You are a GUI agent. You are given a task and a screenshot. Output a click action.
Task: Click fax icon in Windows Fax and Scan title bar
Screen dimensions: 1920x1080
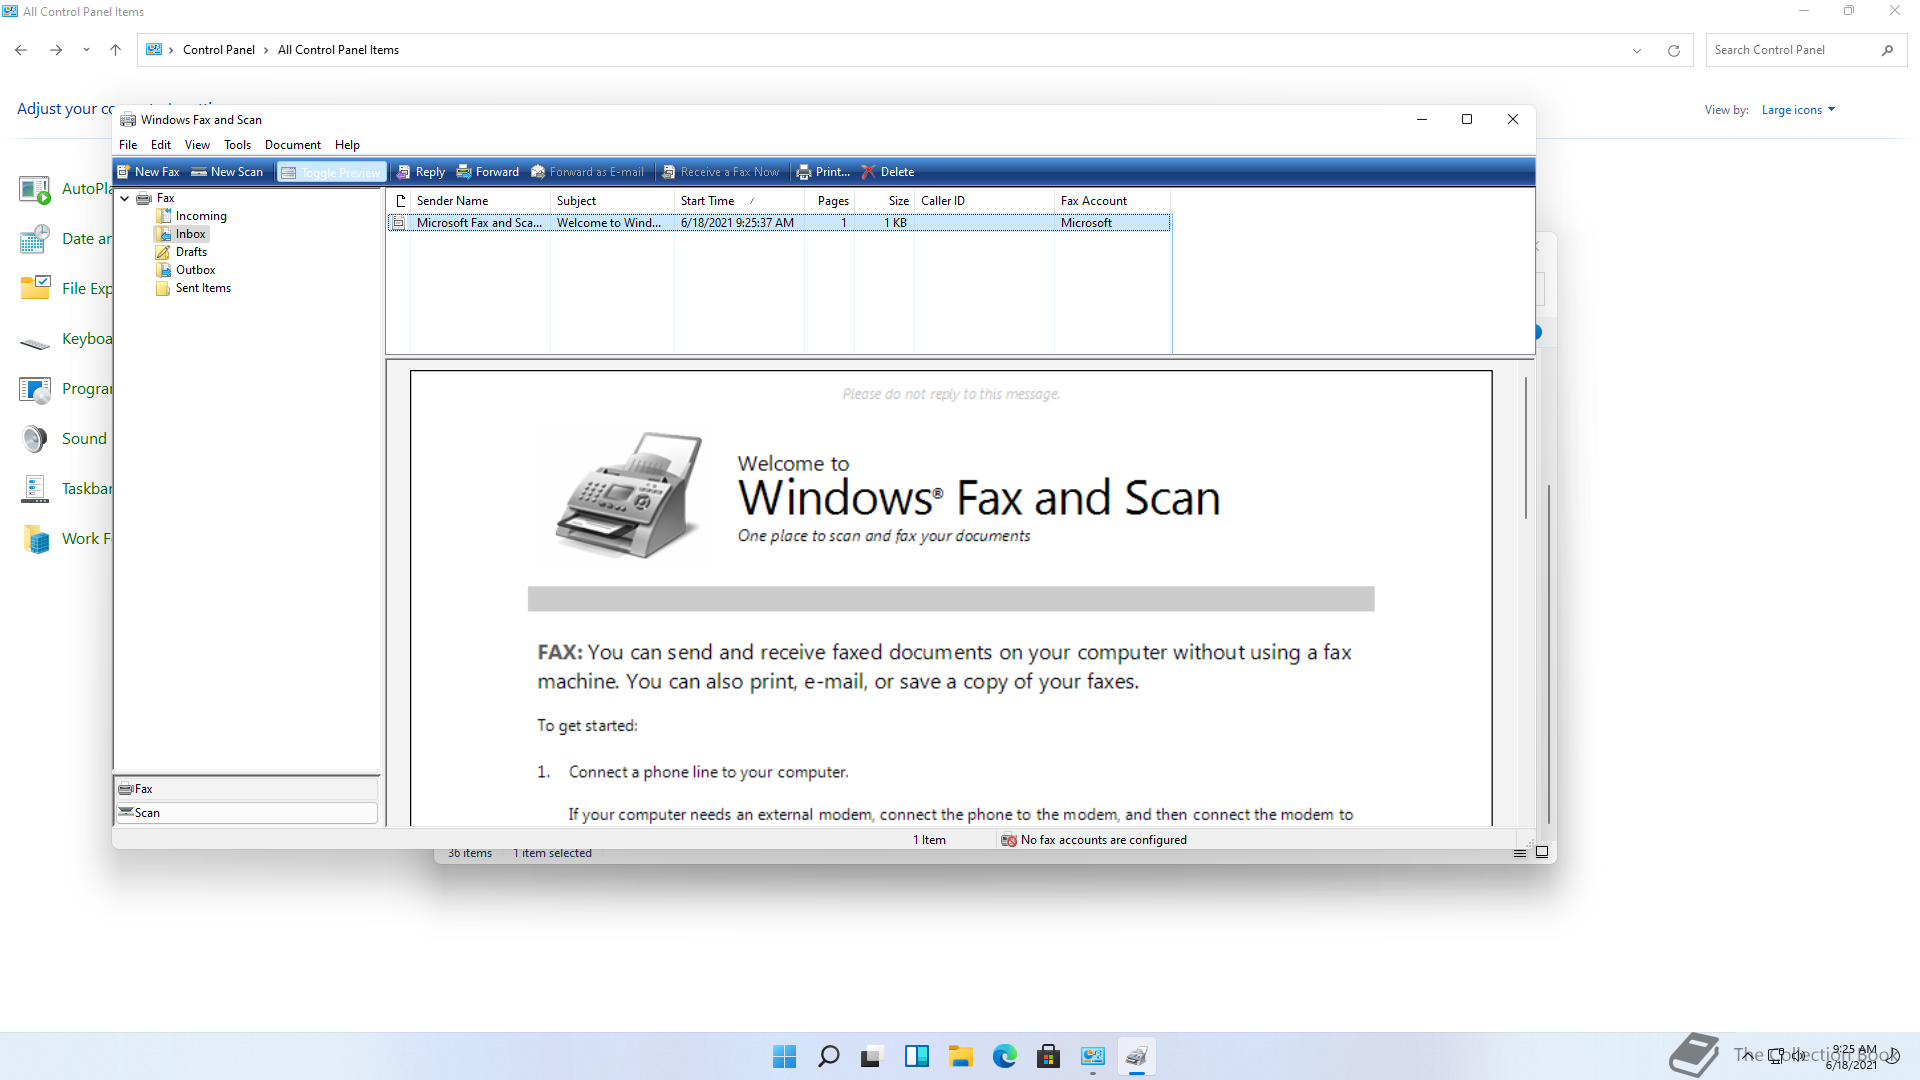pos(128,120)
